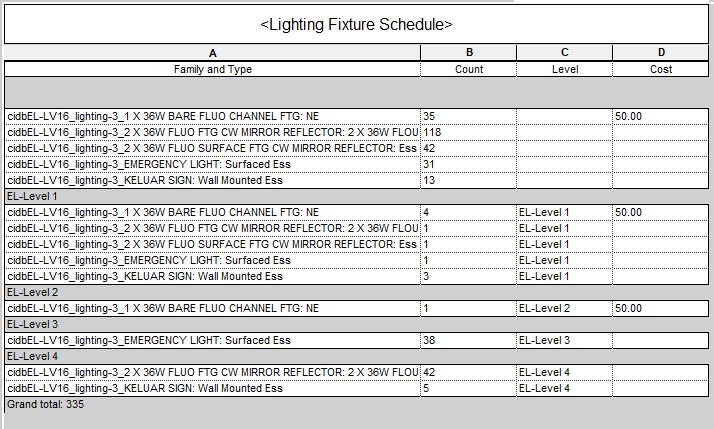The width and height of the screenshot is (714, 429).
Task: Select column D header
Action: tap(661, 53)
